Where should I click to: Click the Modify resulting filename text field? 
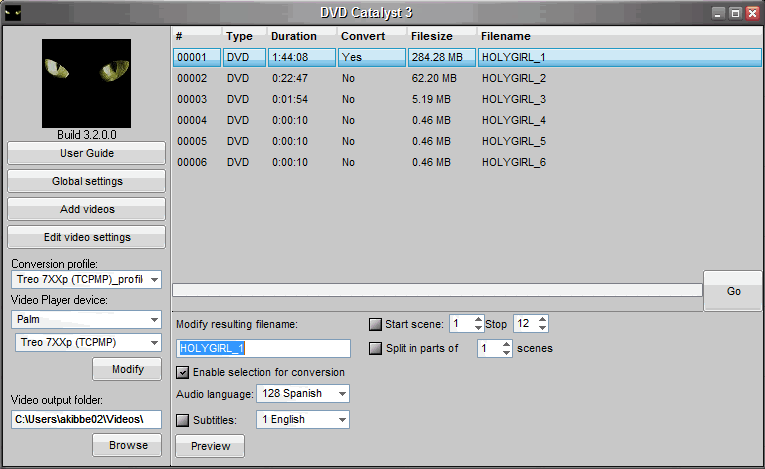click(263, 348)
